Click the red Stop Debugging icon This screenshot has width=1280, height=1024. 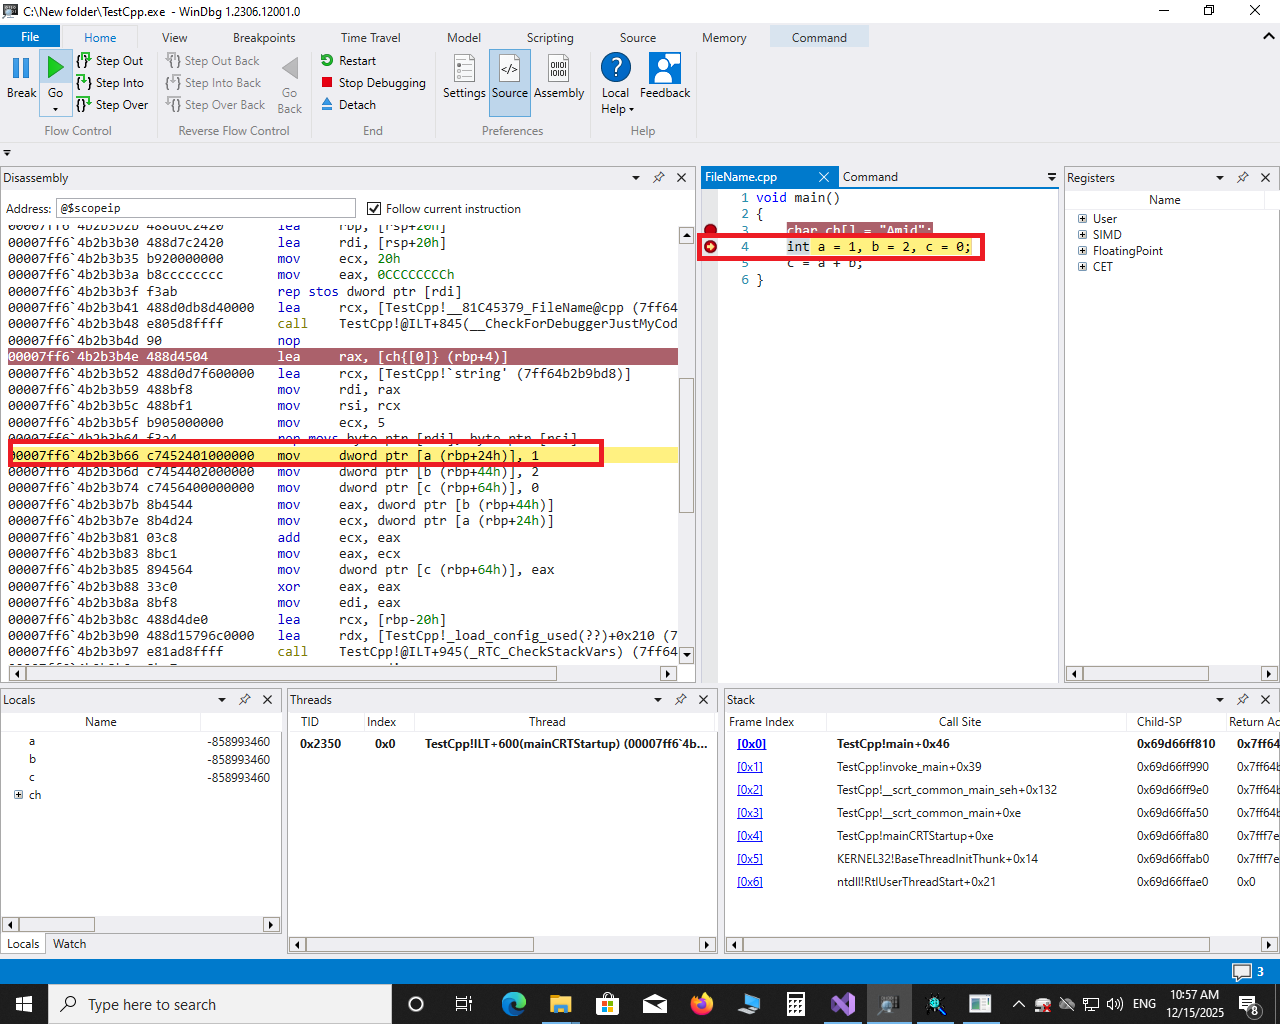327,83
